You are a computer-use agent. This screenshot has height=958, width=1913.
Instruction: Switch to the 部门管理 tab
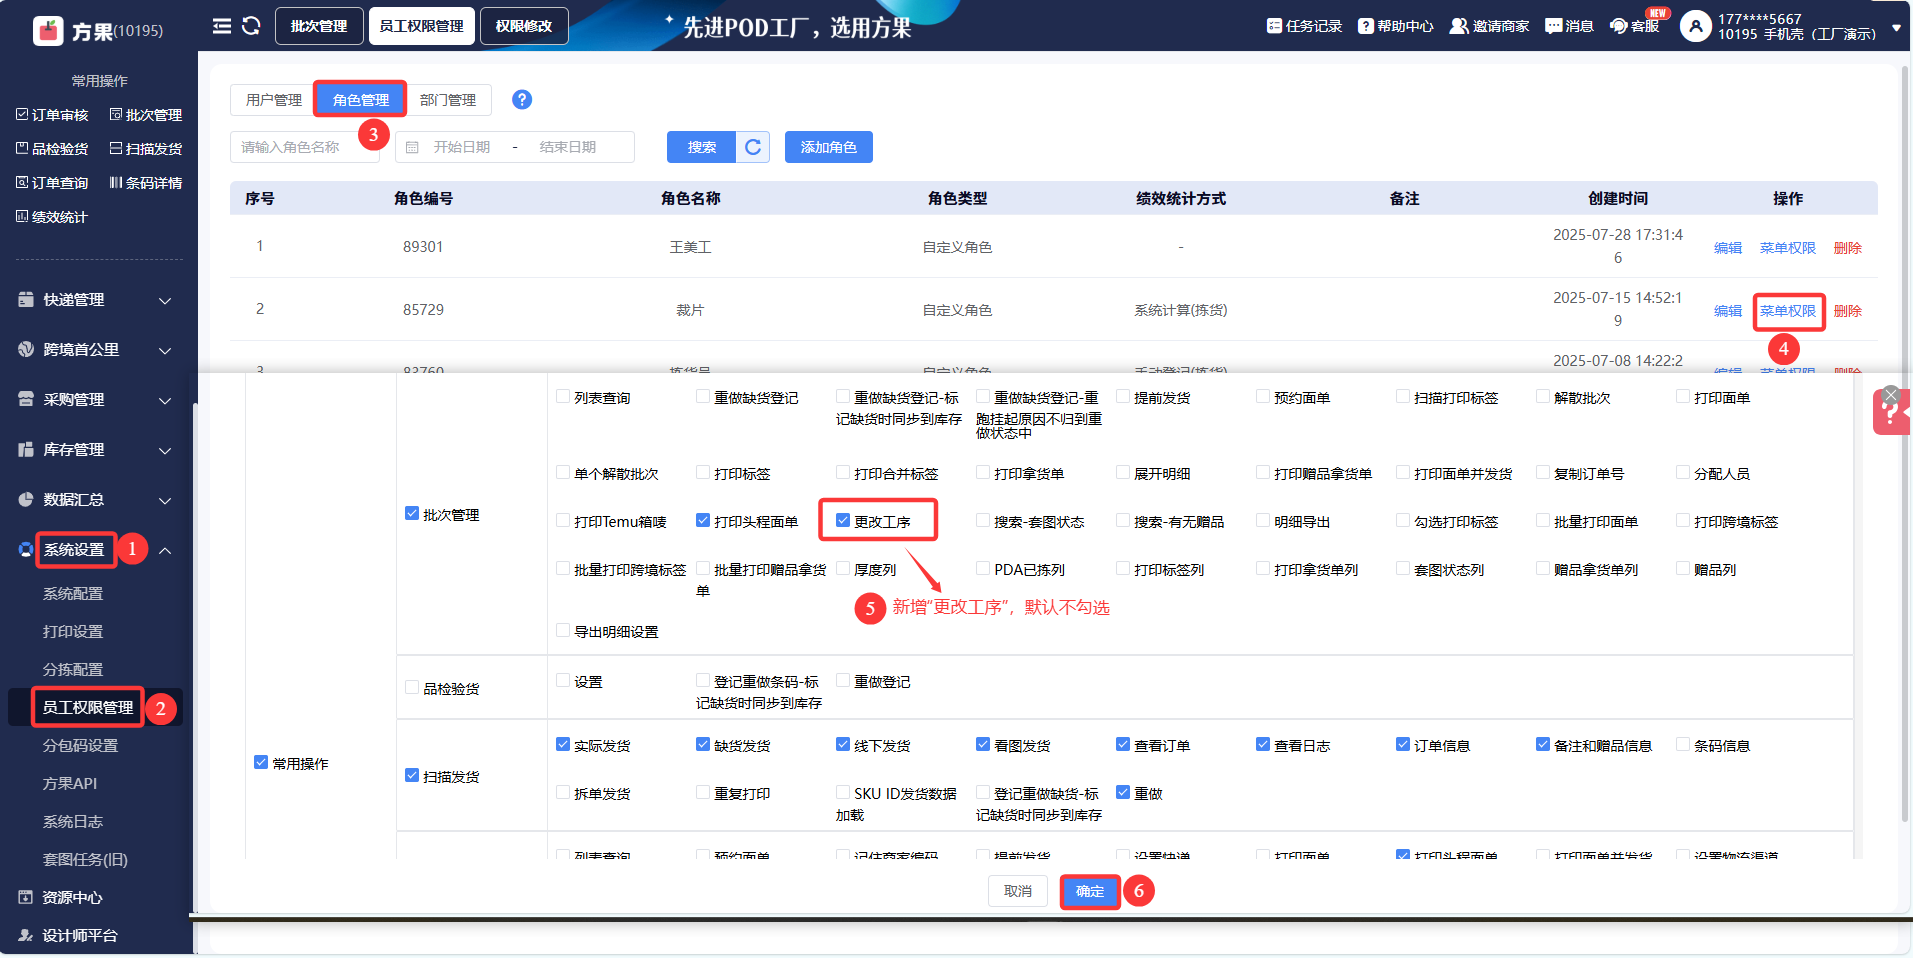coord(448,100)
